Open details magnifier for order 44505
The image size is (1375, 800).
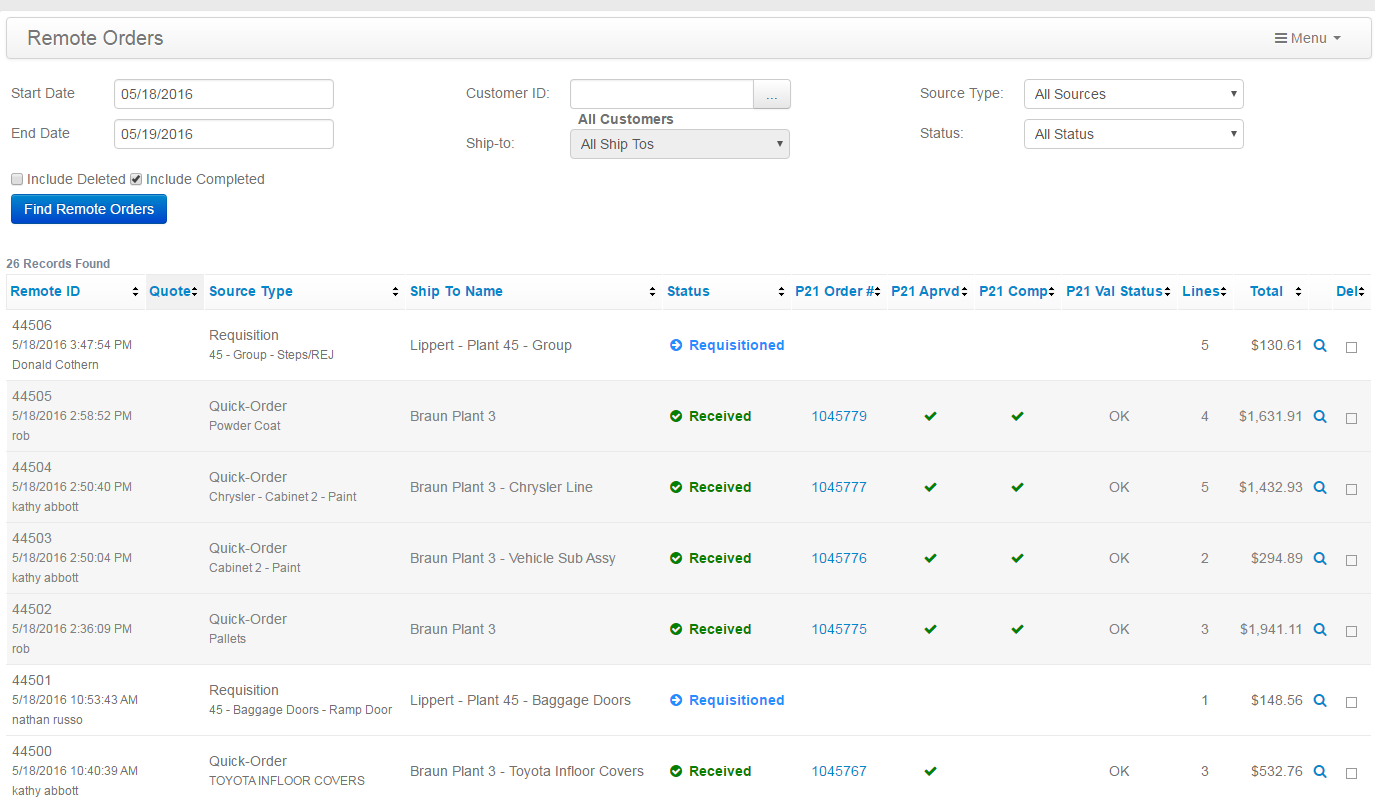pos(1320,416)
